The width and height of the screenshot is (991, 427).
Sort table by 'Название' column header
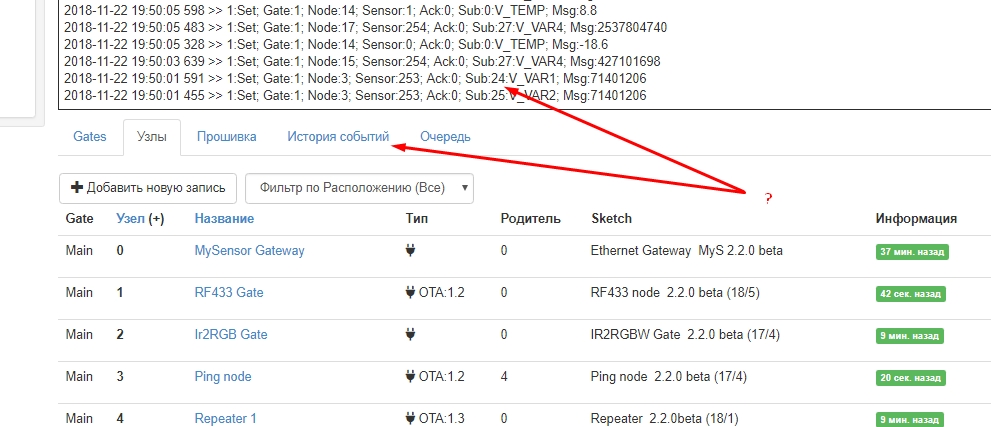click(x=224, y=219)
